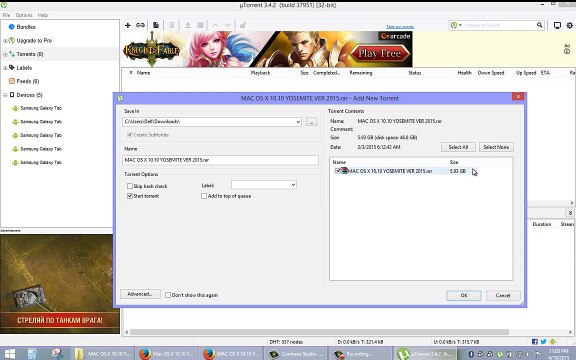Toggle Don't show this again checkbox
The image size is (576, 360).
pos(168,295)
